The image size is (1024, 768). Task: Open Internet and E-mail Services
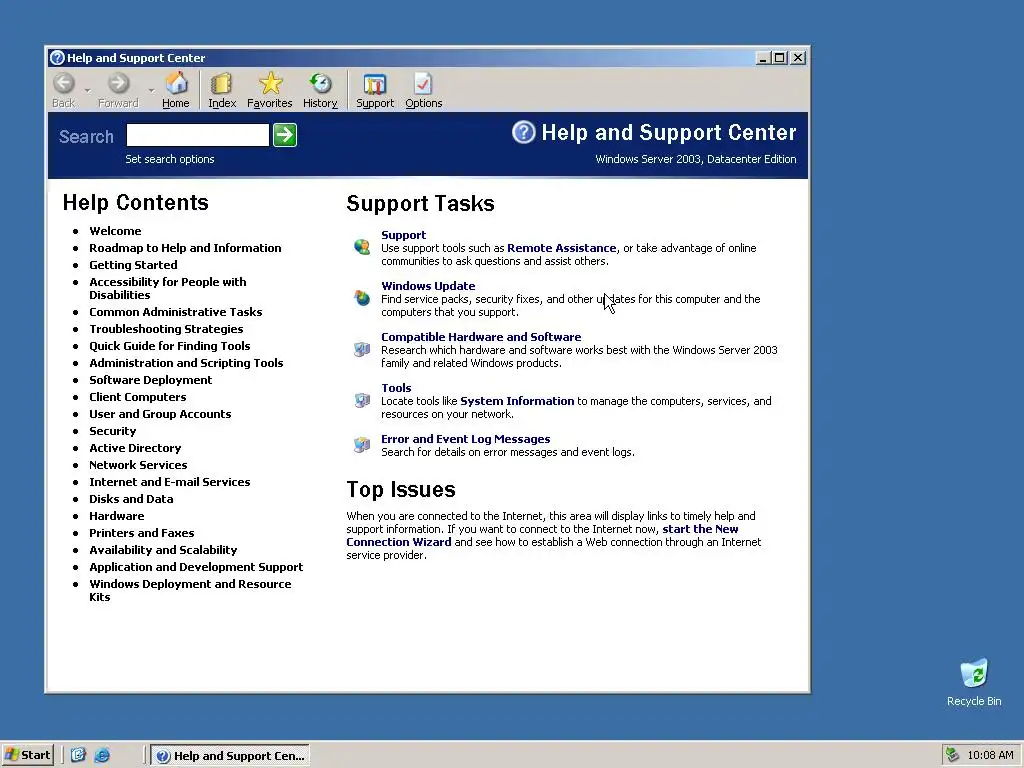click(170, 481)
